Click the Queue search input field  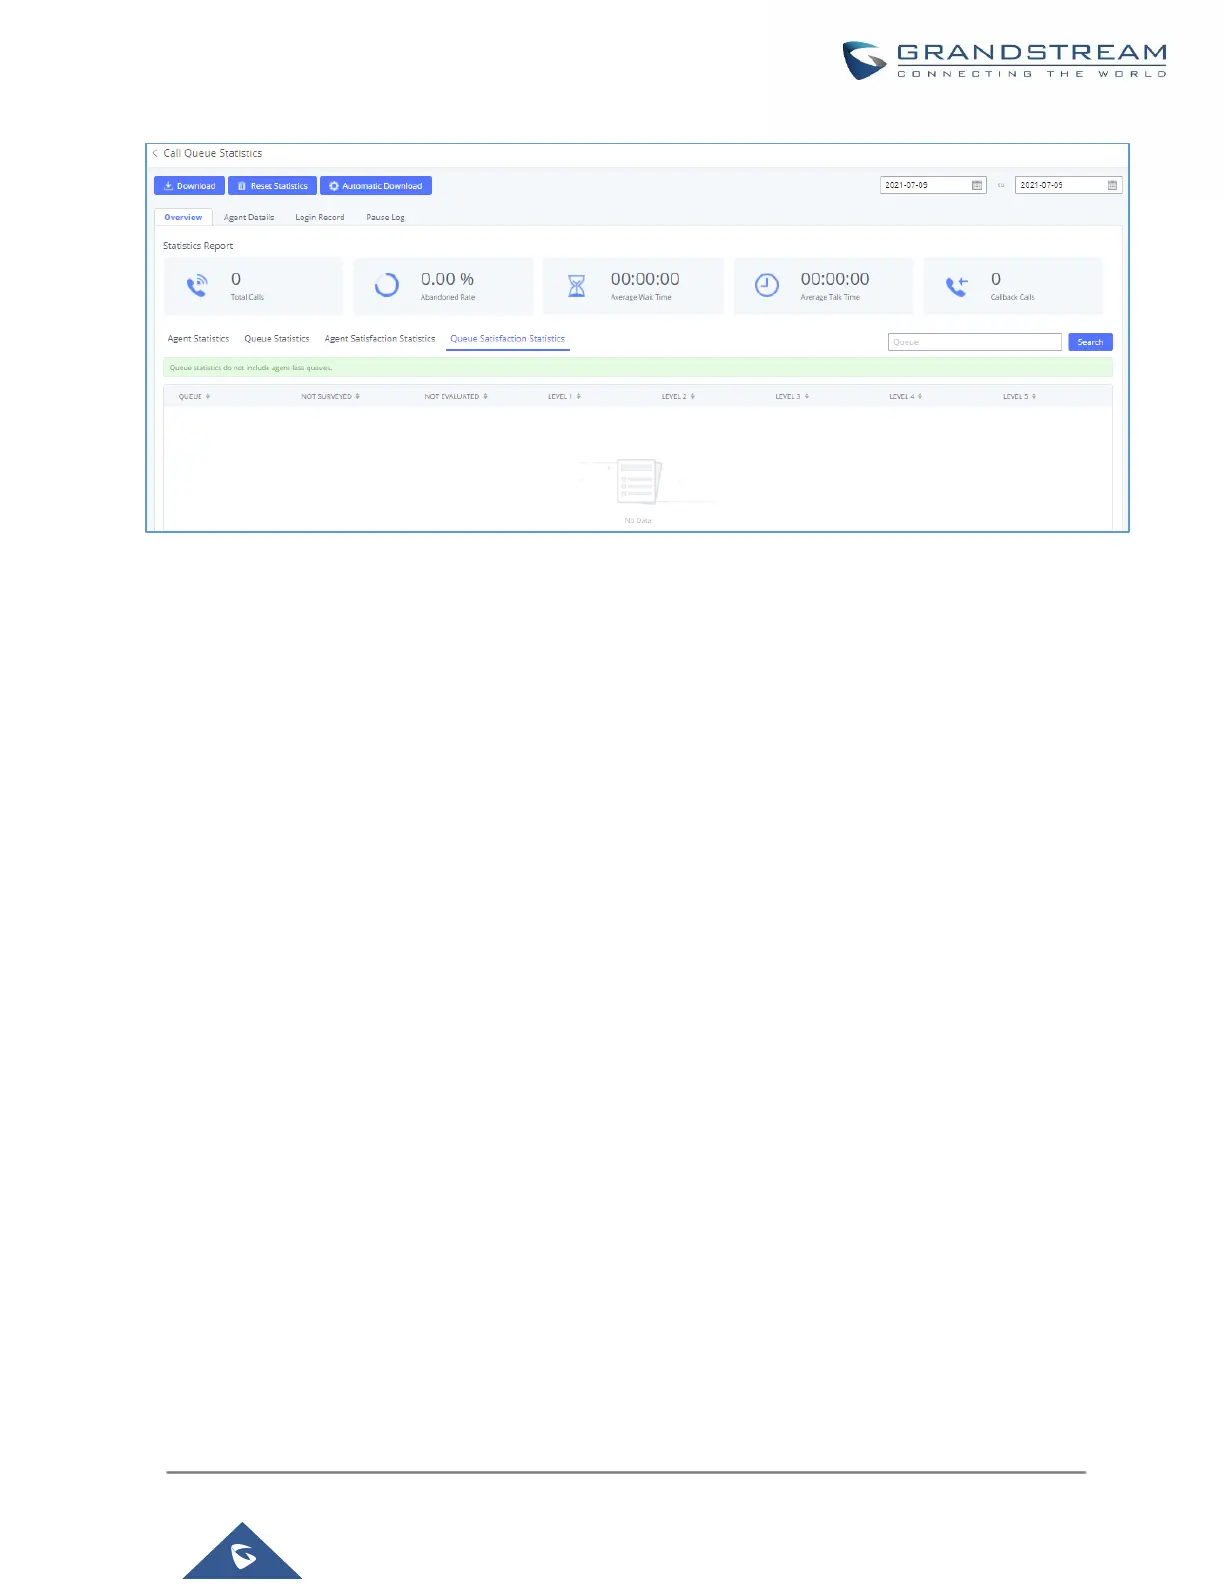pos(975,342)
